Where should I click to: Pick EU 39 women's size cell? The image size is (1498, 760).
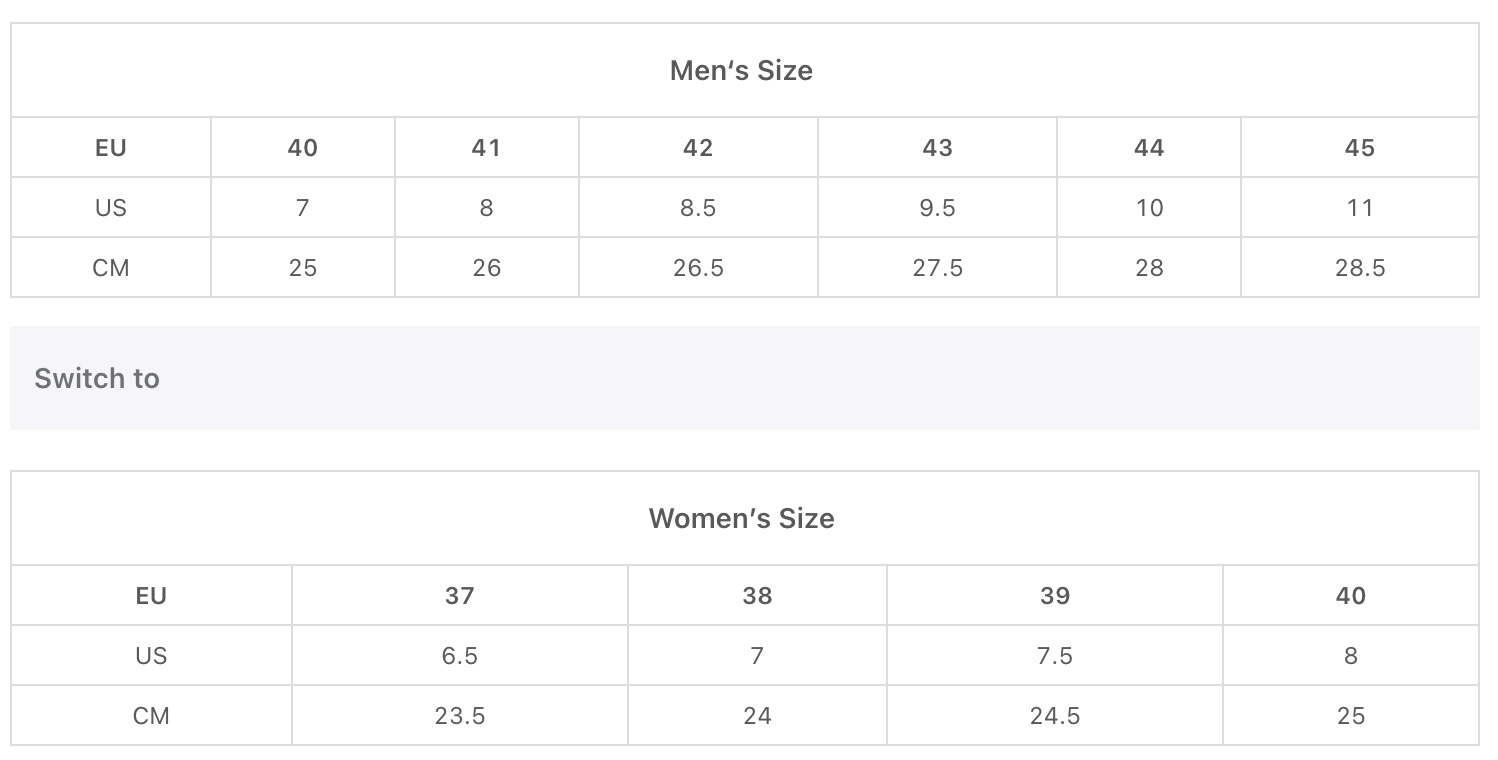tap(1055, 596)
